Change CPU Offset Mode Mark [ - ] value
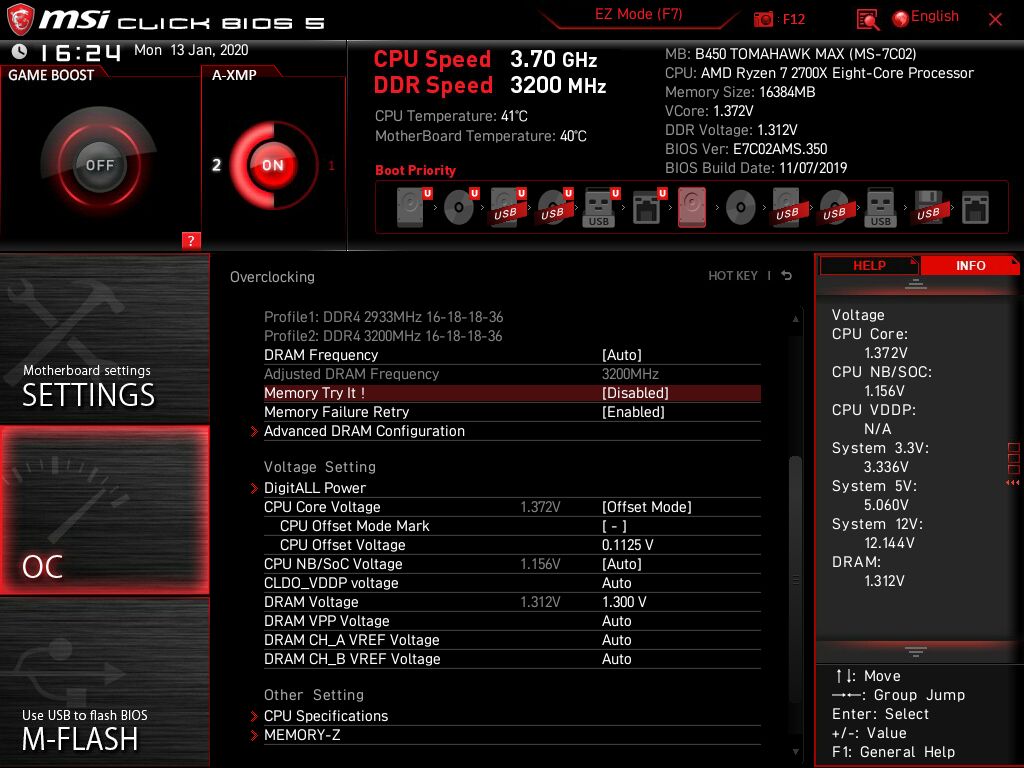The image size is (1024, 768). (x=615, y=526)
